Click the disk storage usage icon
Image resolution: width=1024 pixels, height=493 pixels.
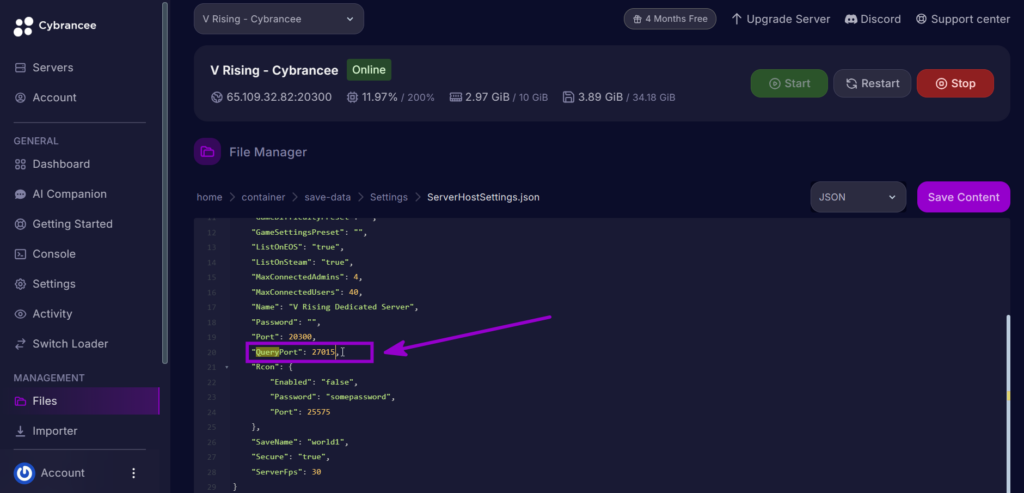click(568, 97)
